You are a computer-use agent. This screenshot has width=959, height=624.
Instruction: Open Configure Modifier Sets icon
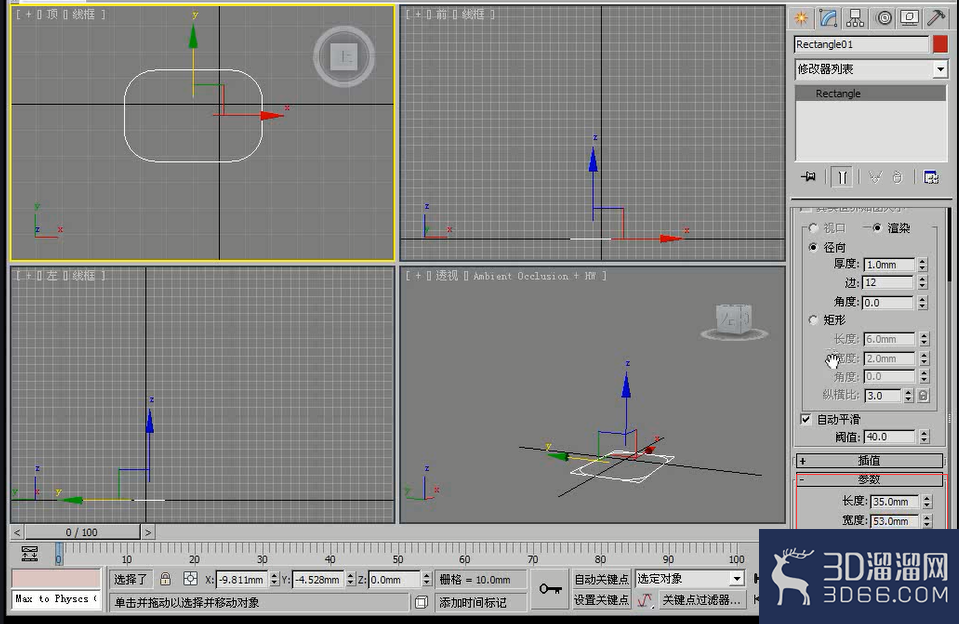(x=931, y=177)
